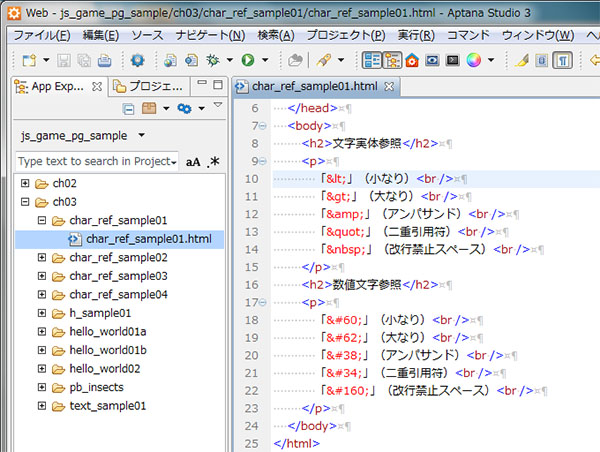Click the blue gear toolbar icon
Viewport: 600px width, 452px height.
coord(137,60)
